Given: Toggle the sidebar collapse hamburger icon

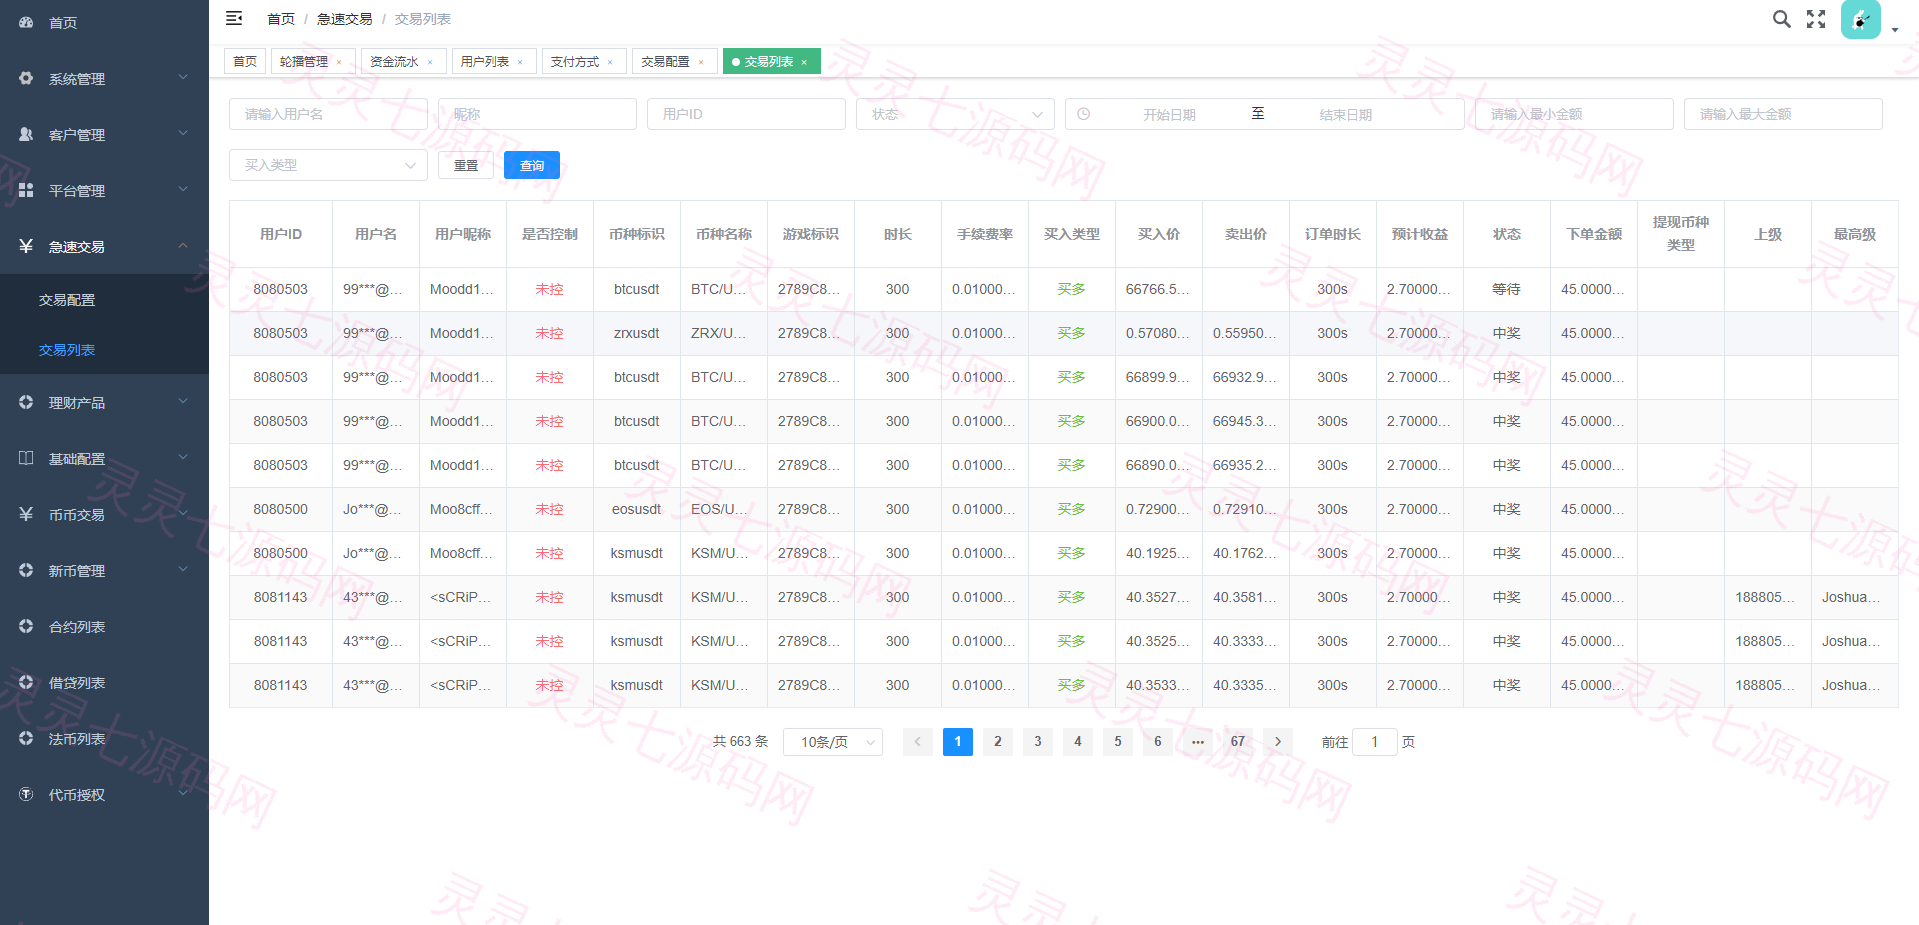Looking at the screenshot, I should point(234,18).
